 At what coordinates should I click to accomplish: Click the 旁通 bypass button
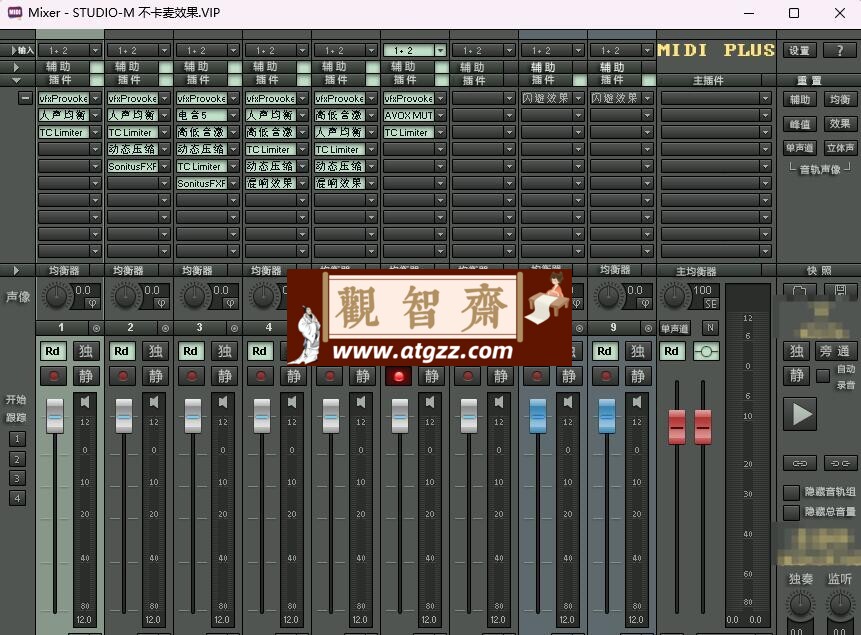point(835,351)
